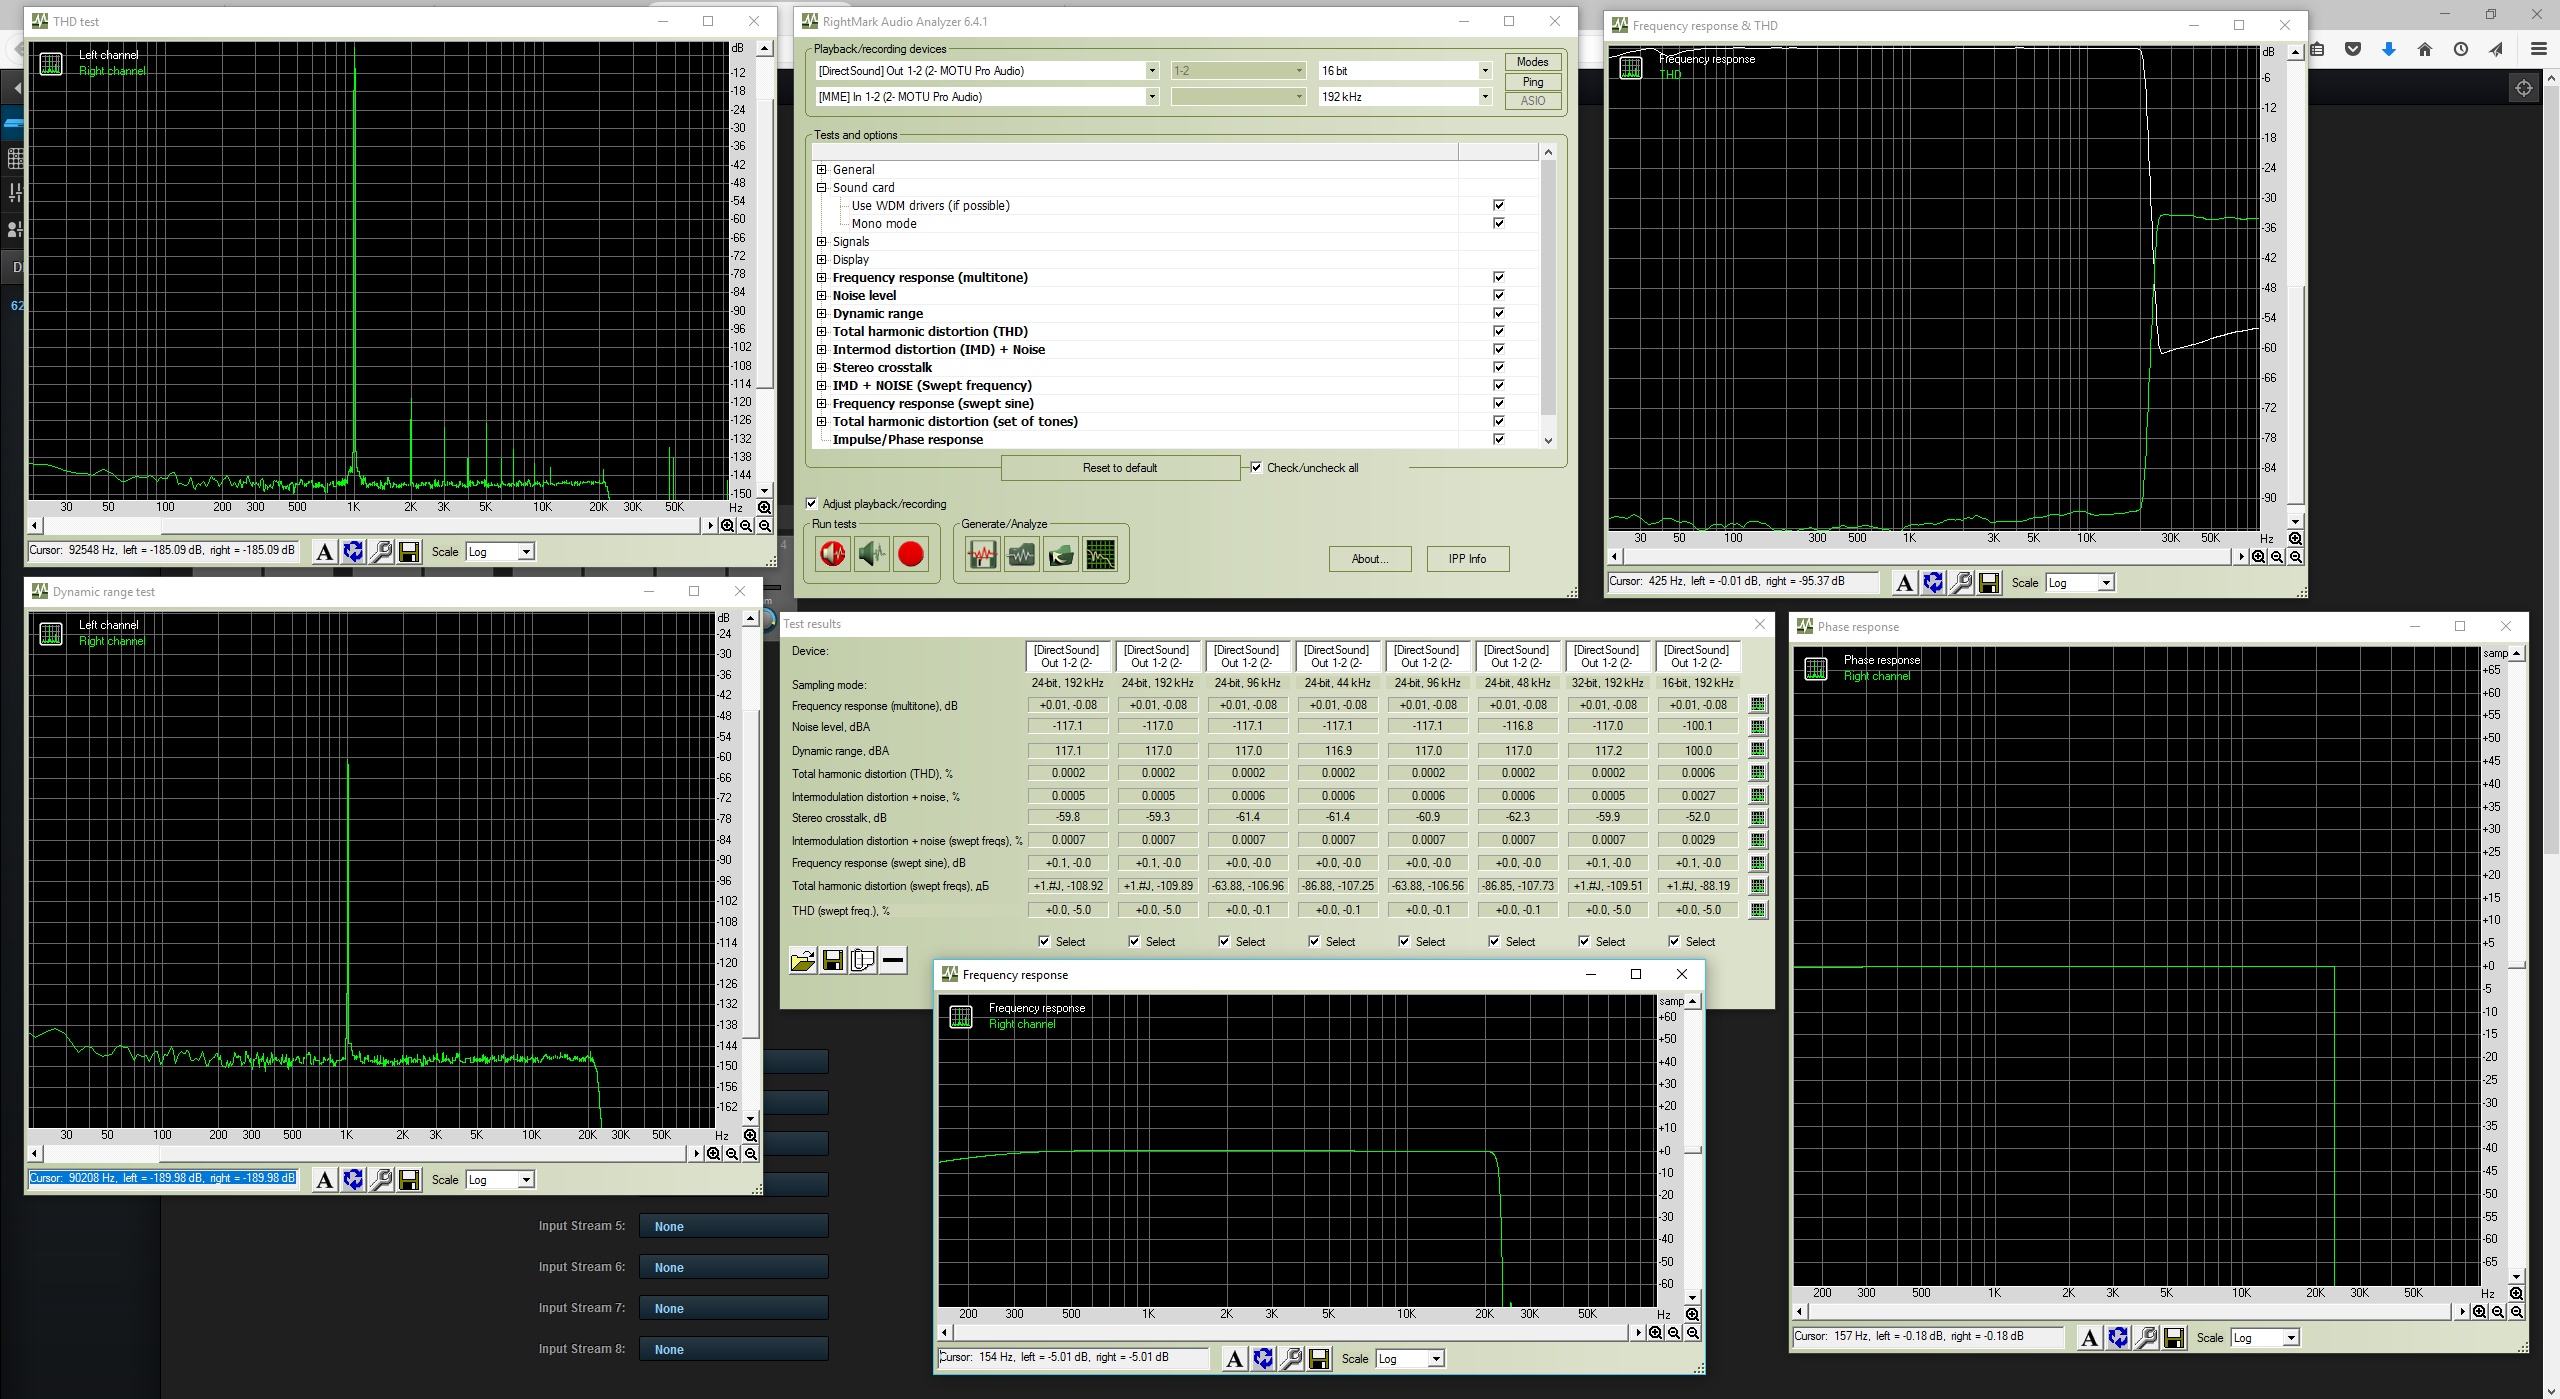Select the Noise level tree item
The image size is (2560, 1399).
[864, 295]
